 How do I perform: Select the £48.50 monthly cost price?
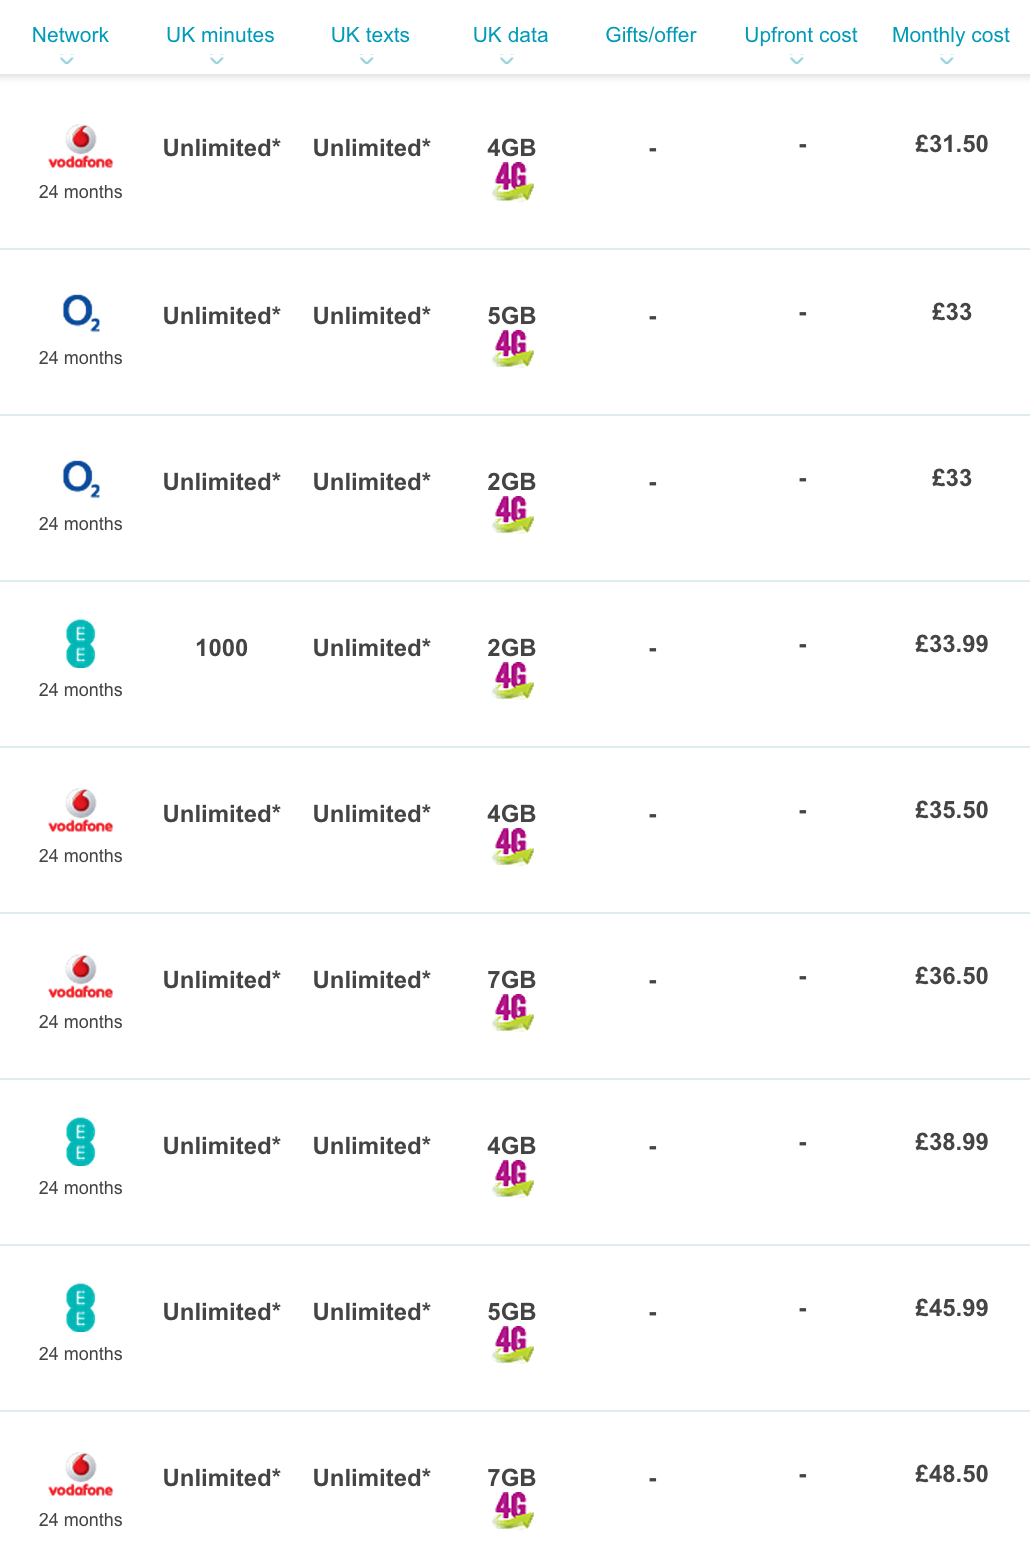pos(951,1474)
